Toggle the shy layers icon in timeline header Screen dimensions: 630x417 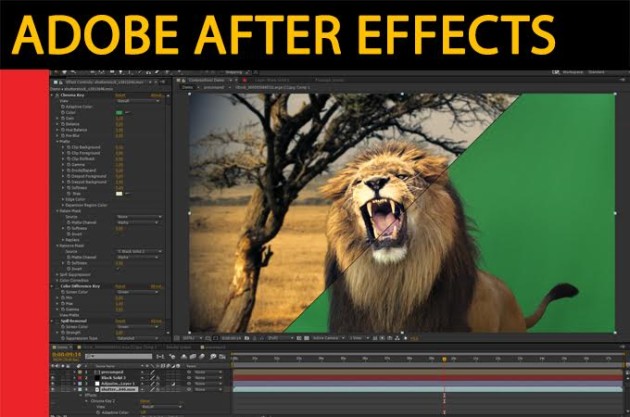point(184,356)
